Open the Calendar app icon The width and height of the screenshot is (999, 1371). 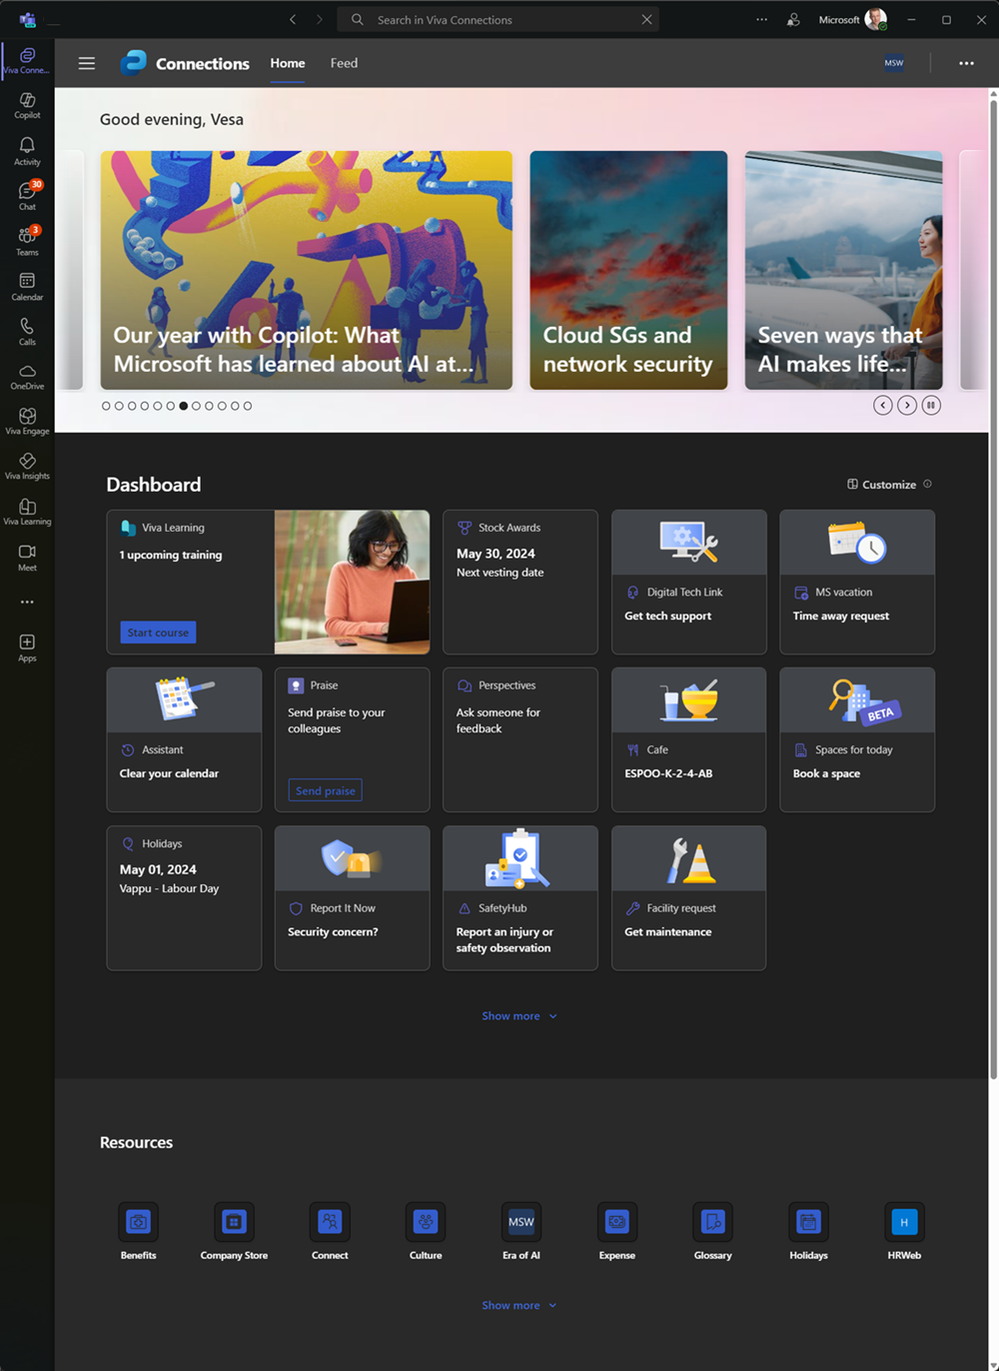tap(27, 286)
